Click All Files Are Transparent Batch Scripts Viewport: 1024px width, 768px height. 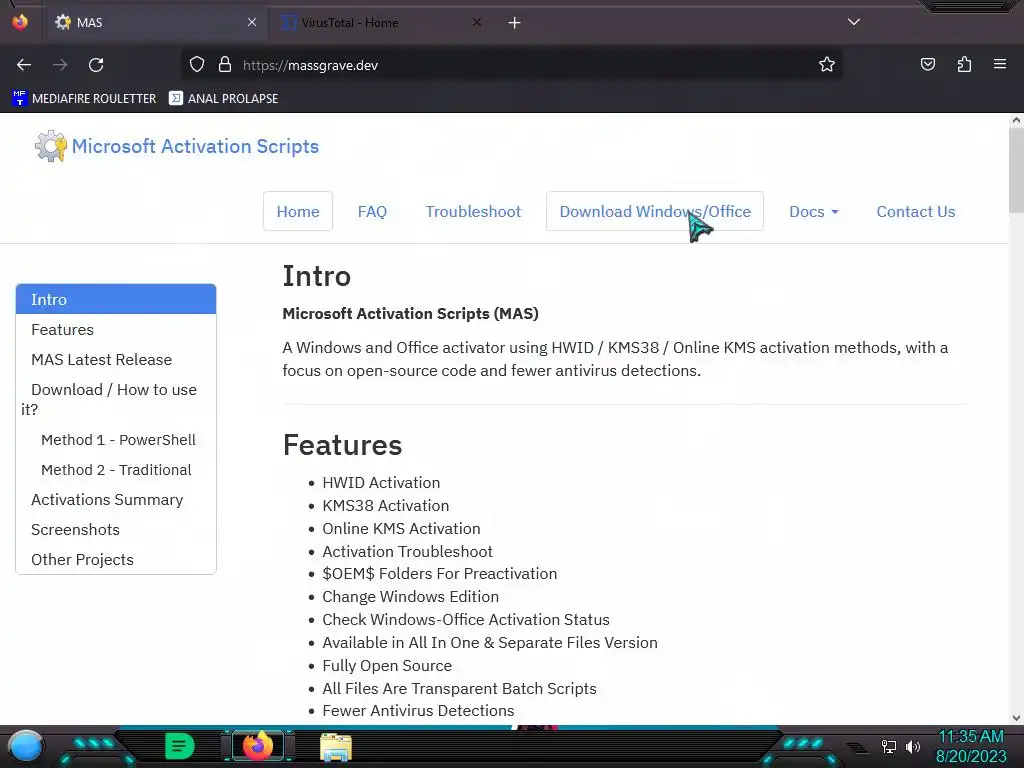tap(460, 688)
